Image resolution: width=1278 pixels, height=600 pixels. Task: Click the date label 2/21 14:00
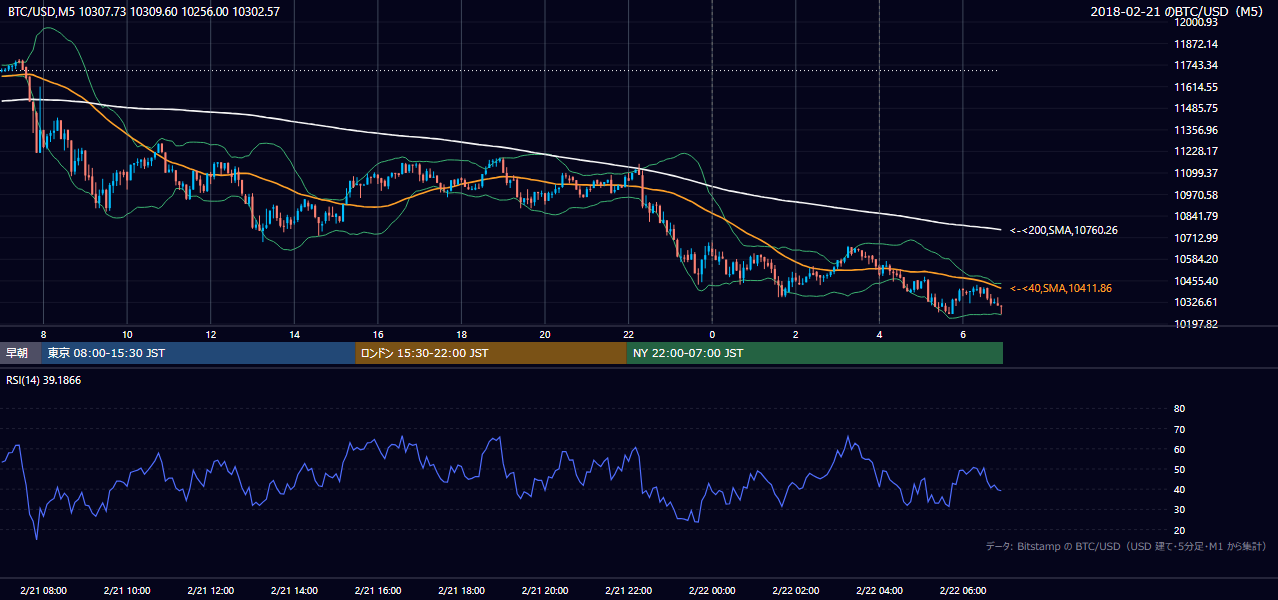coord(294,591)
